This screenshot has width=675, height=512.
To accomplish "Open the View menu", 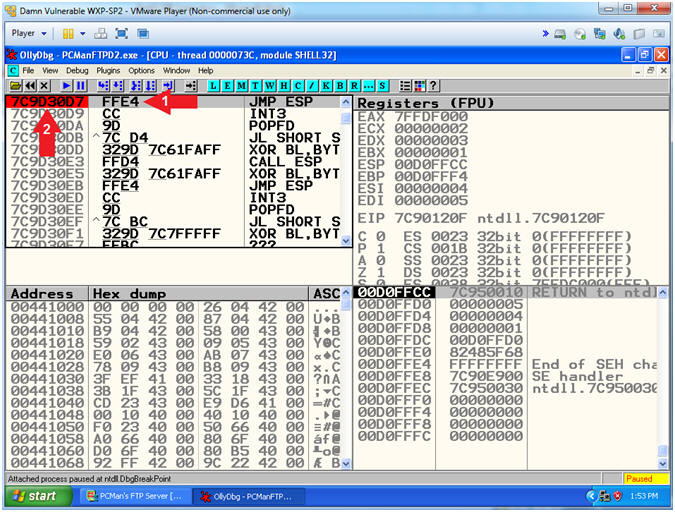I will pyautogui.click(x=50, y=71).
